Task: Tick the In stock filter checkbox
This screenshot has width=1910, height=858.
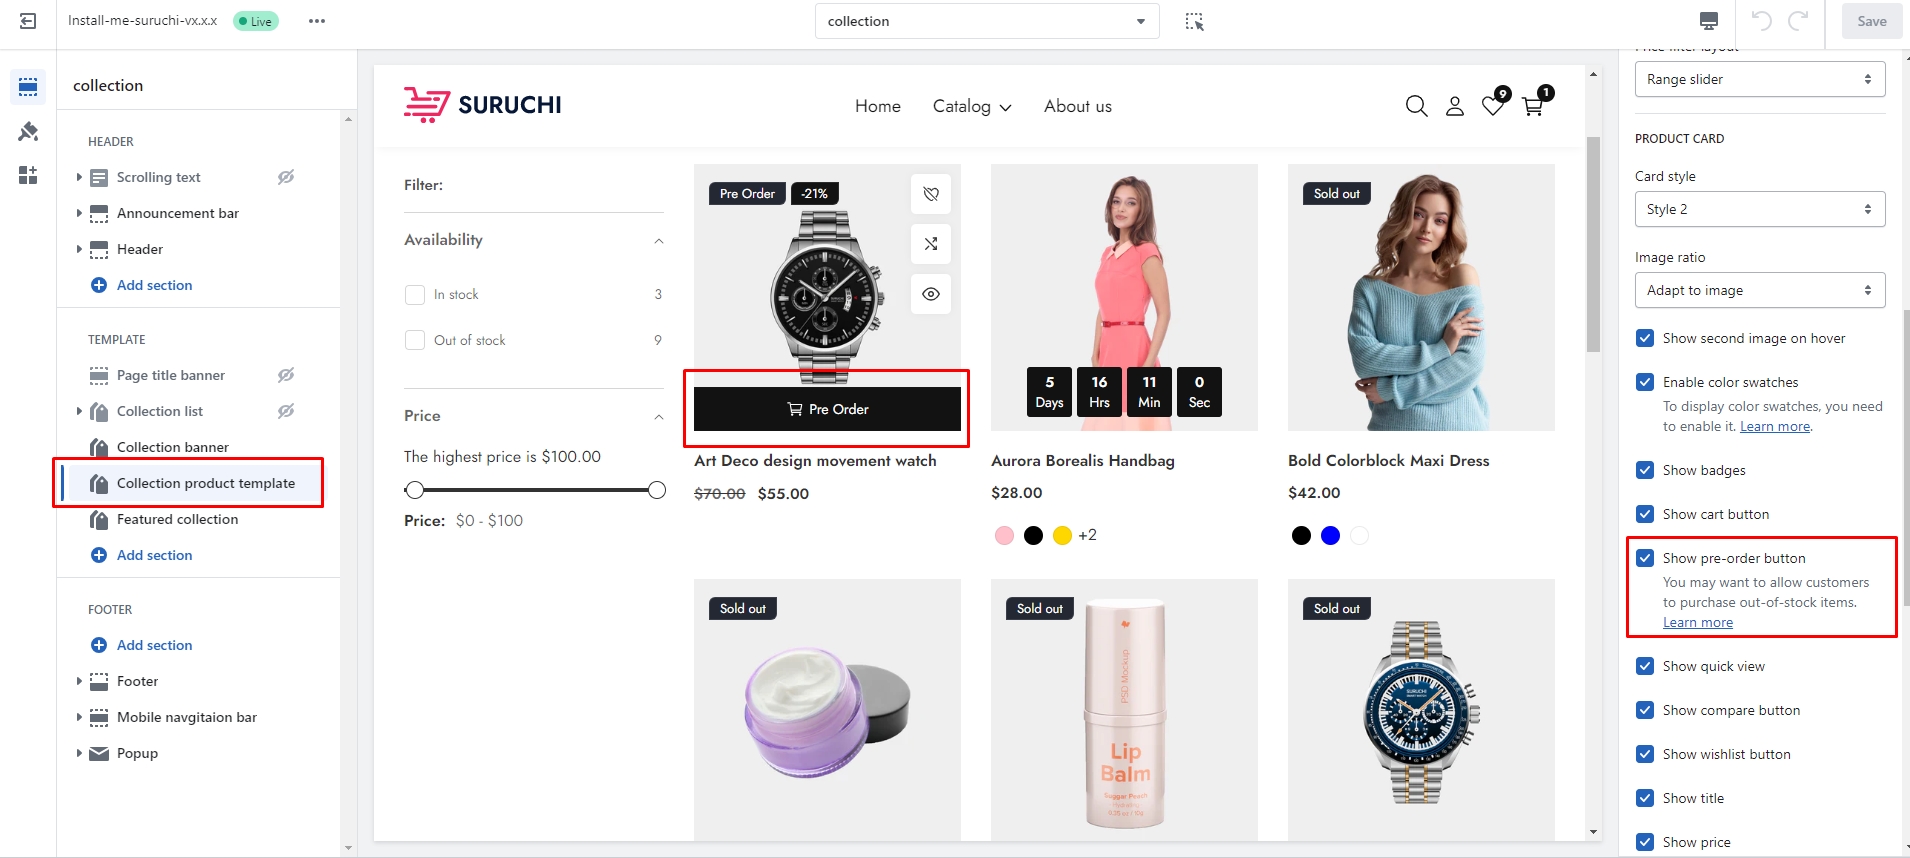Action: 415,294
